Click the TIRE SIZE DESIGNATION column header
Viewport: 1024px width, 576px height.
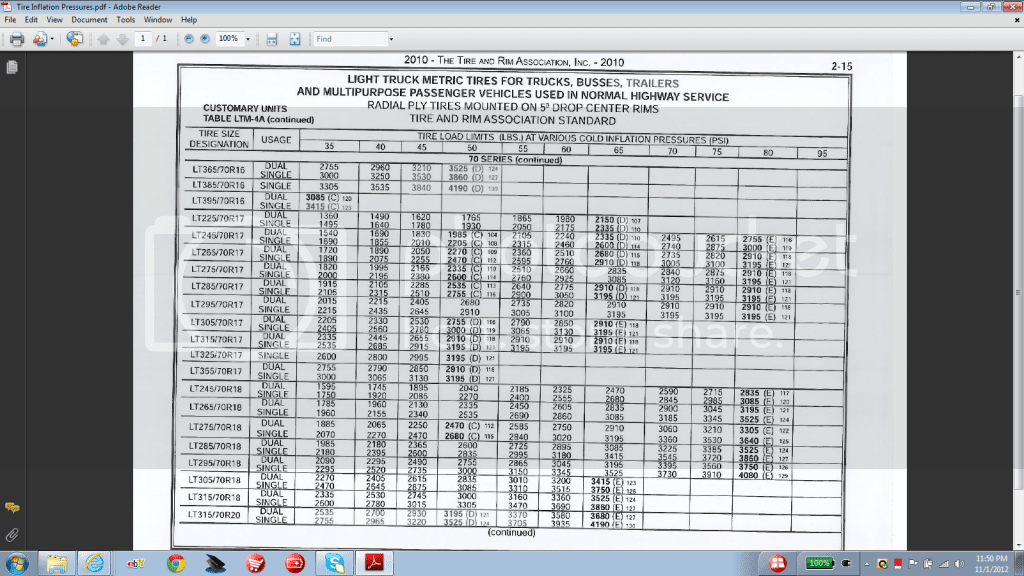point(219,139)
